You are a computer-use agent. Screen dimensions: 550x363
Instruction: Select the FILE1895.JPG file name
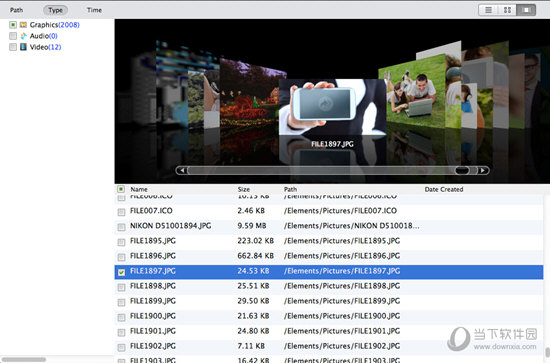[x=153, y=241]
